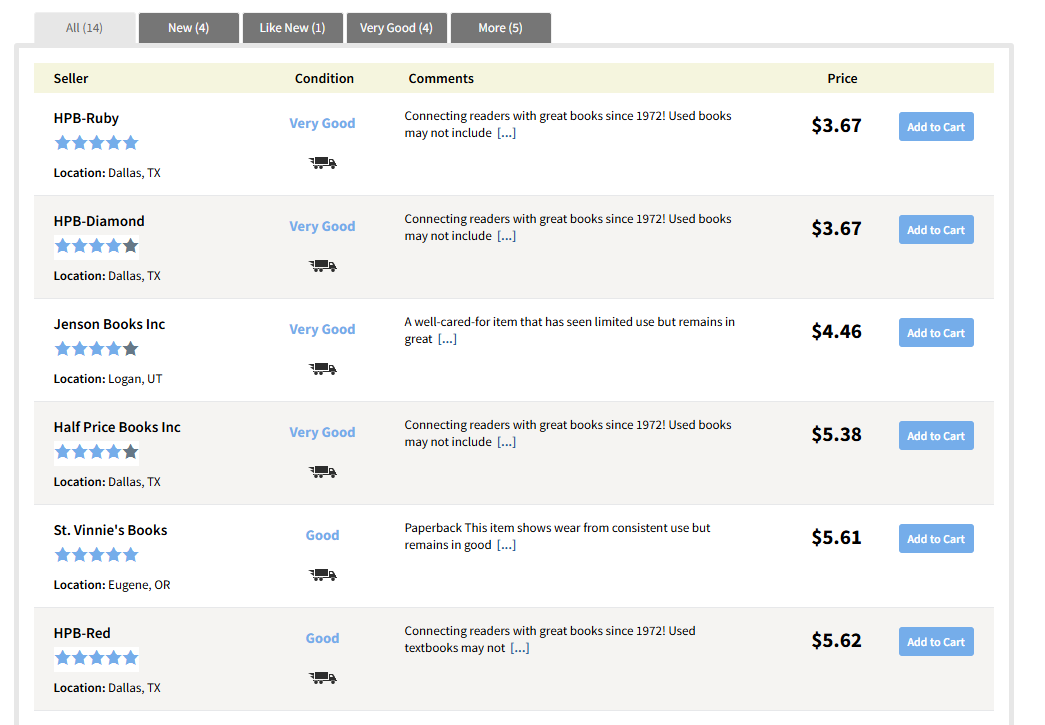
Task: Click the shipping truck icon for HPB-Red
Action: click(323, 678)
